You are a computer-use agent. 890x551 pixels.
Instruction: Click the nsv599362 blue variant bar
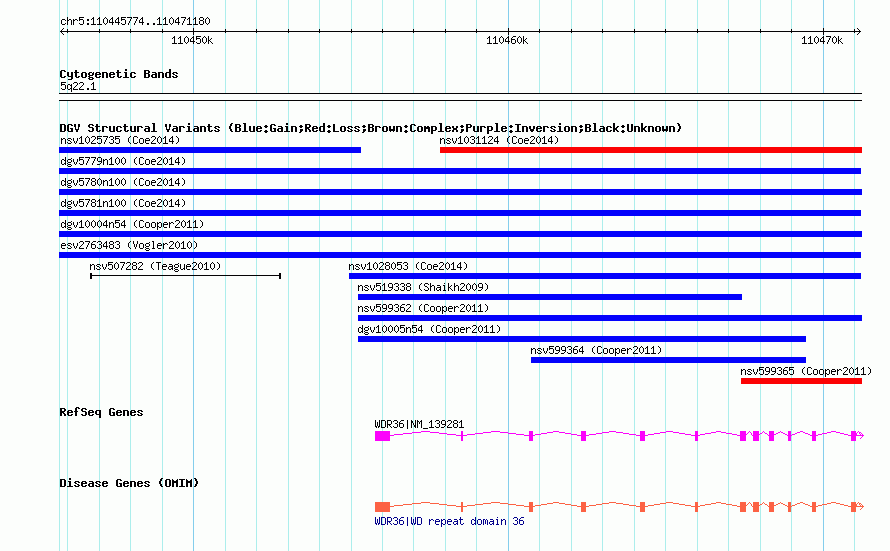pos(610,318)
